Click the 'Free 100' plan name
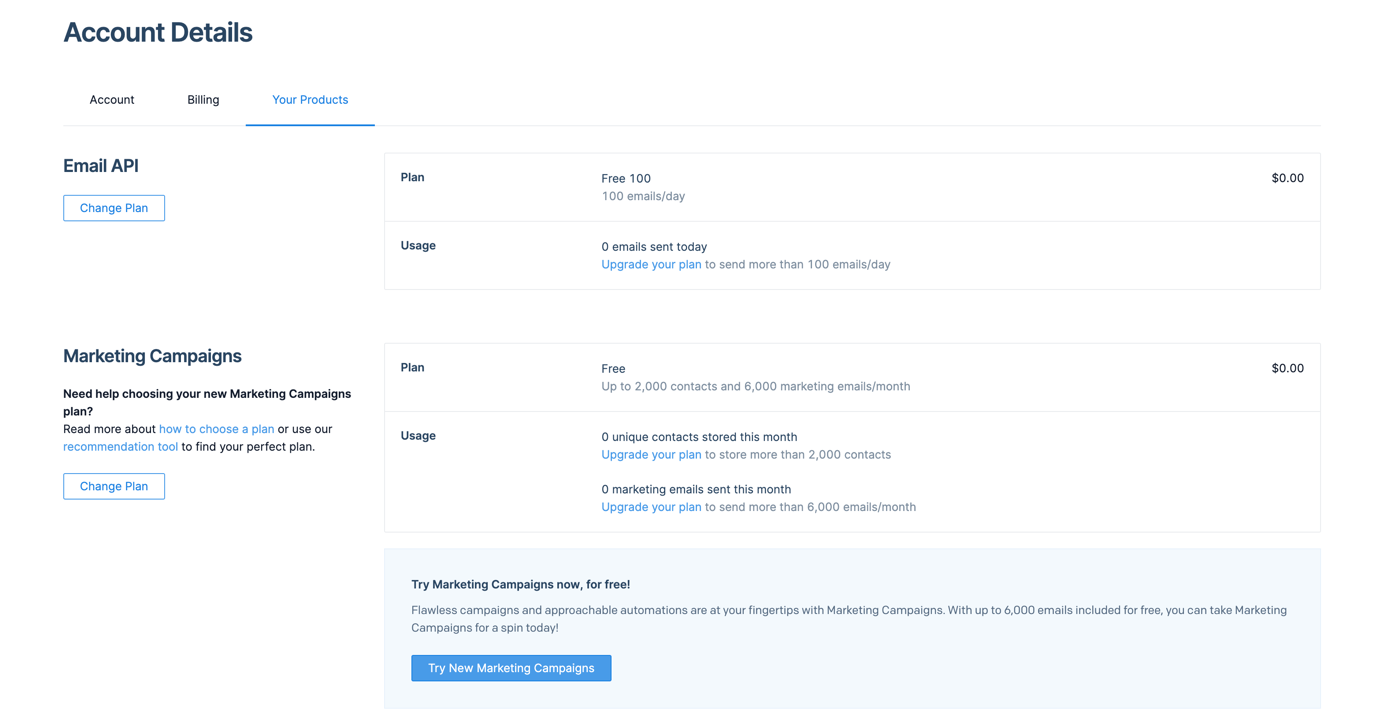Viewport: 1379px width, 727px height. 626,178
